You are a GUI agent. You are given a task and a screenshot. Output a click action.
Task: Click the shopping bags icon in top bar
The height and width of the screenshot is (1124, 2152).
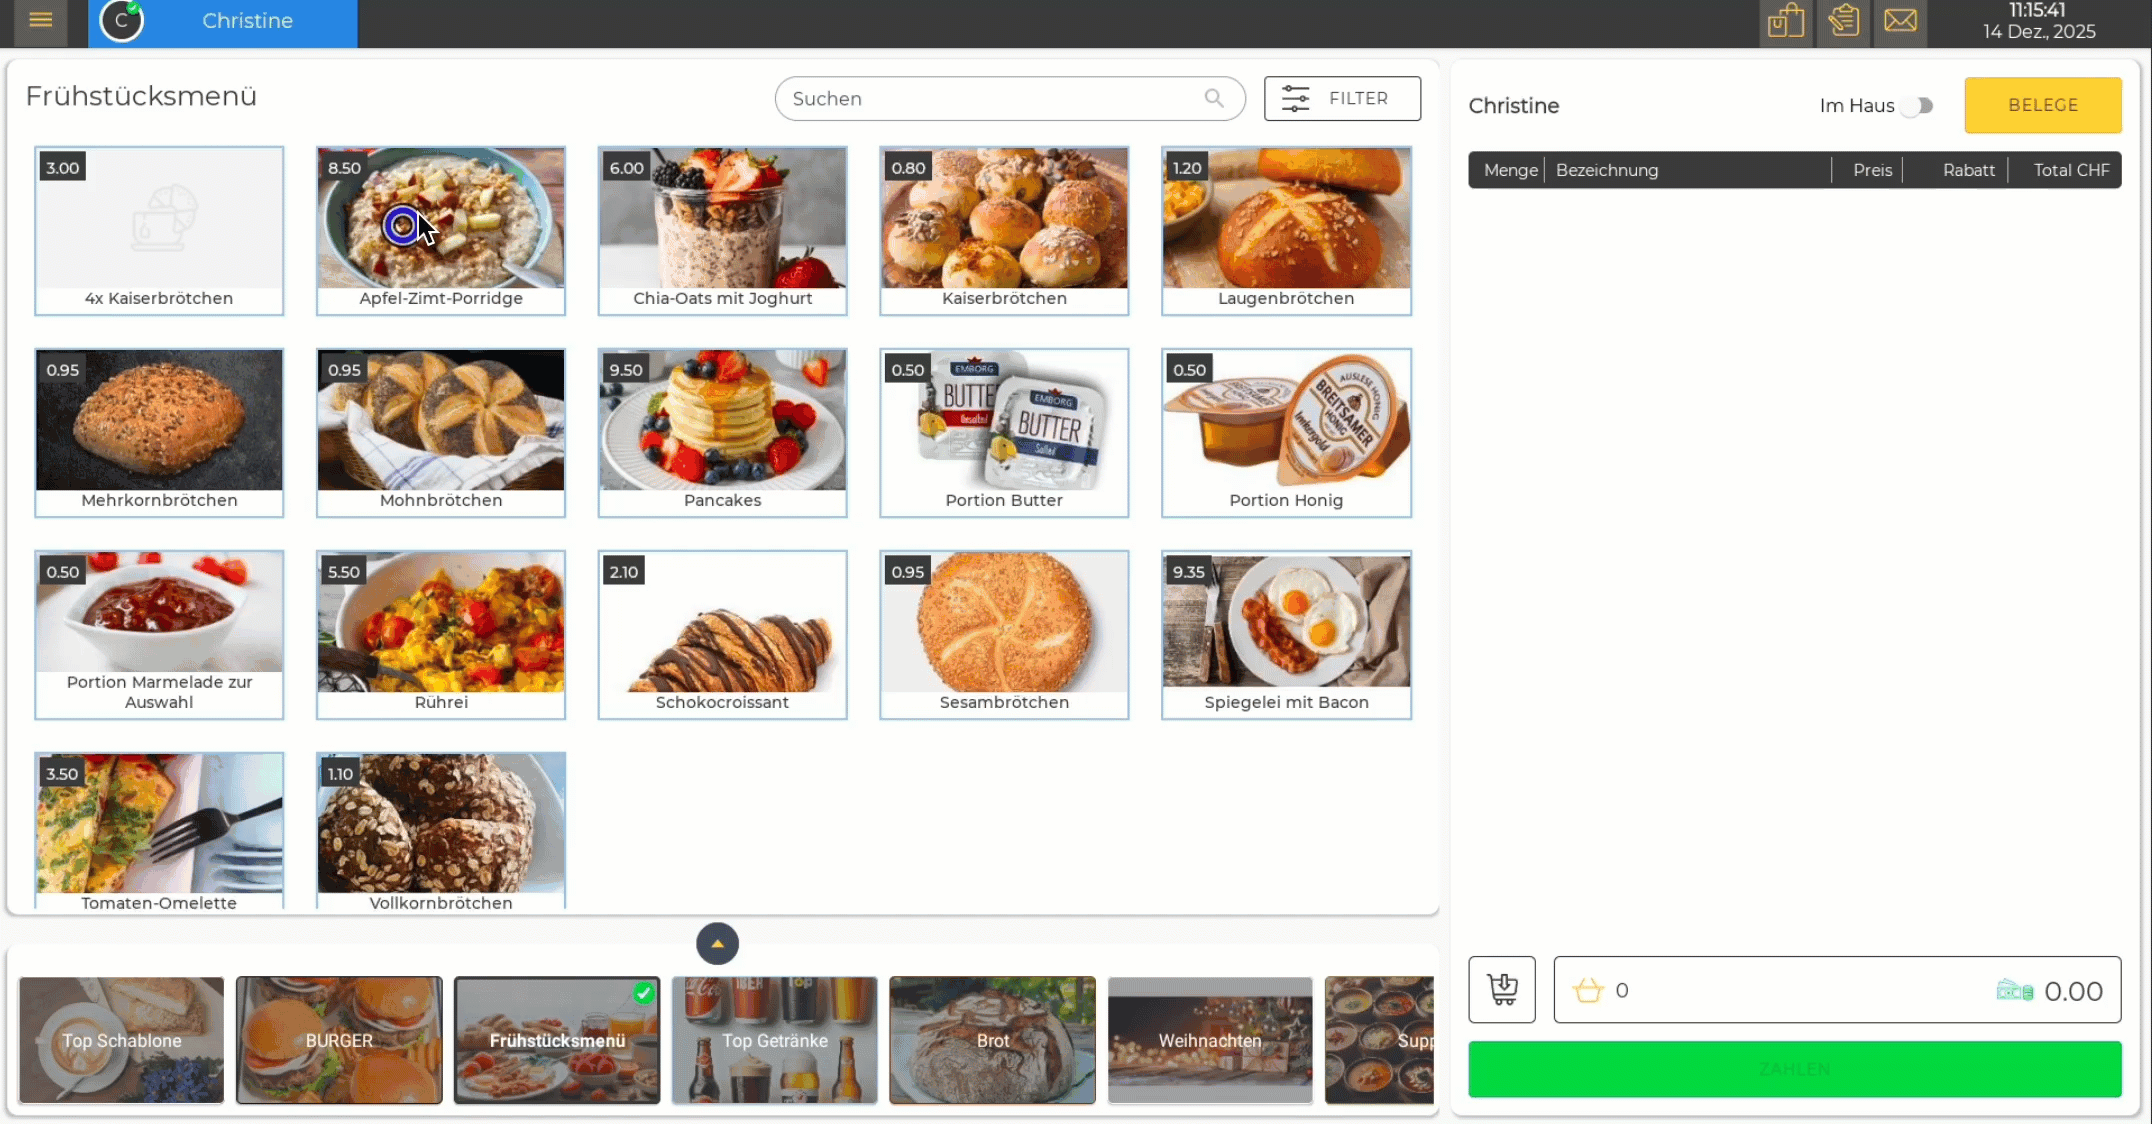click(1785, 21)
